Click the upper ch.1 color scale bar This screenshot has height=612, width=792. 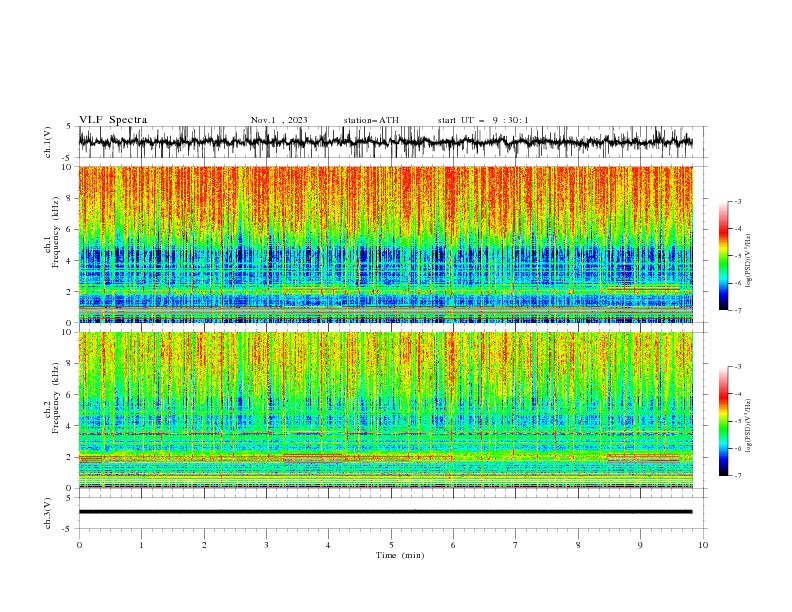click(724, 256)
